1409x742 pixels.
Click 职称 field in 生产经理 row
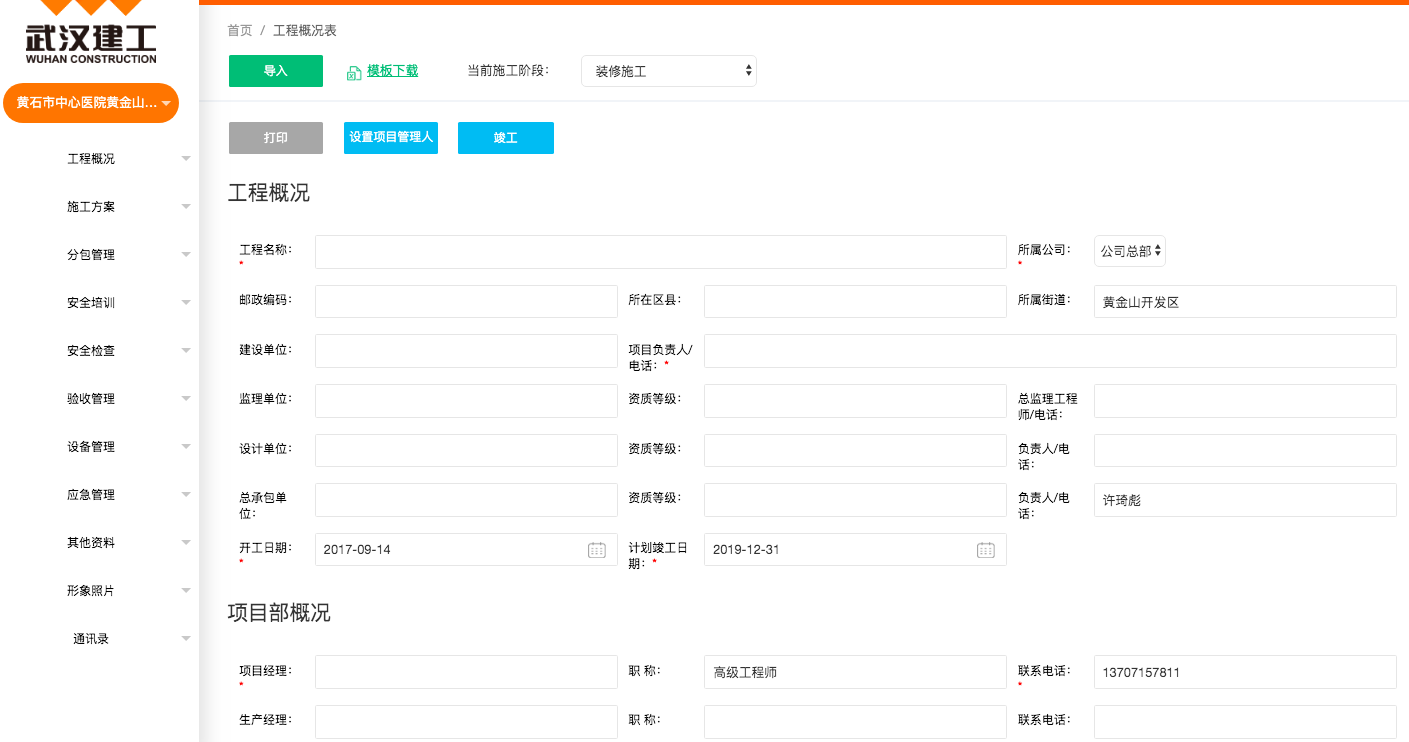855,722
